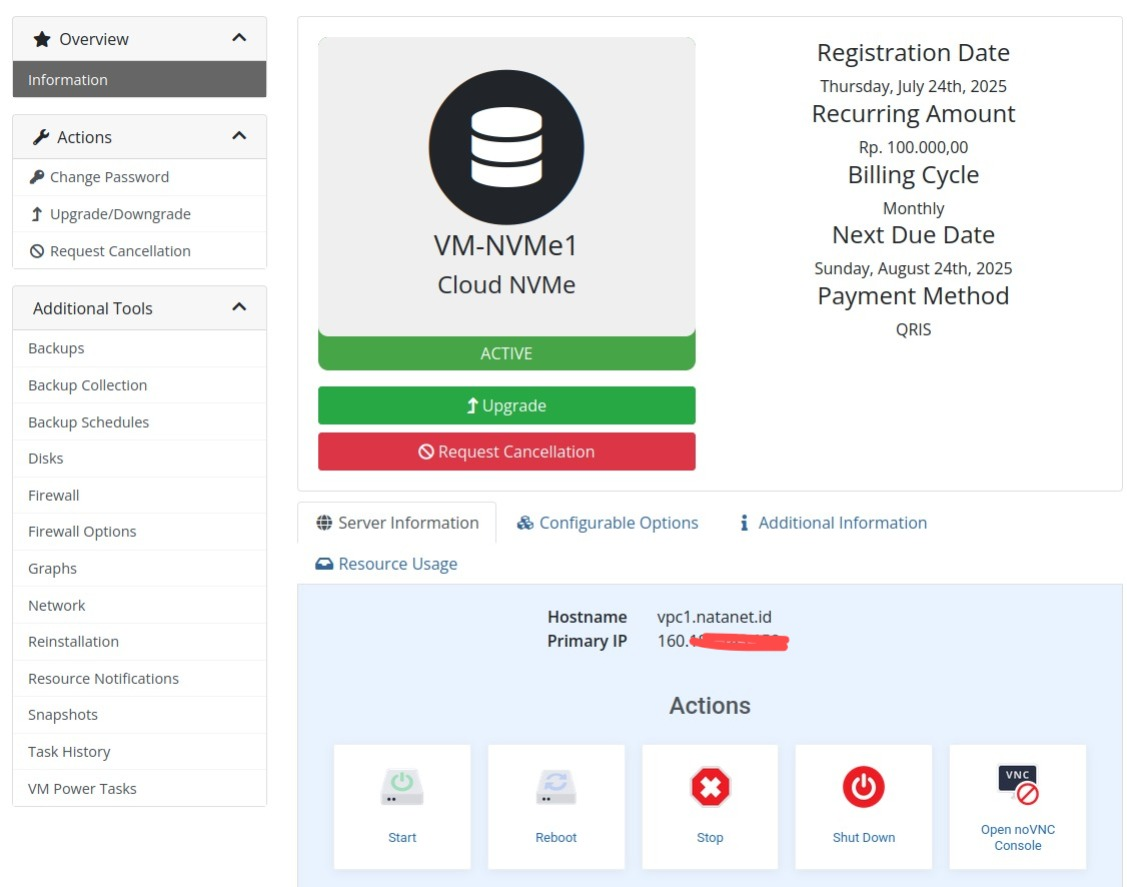Viewport: 1127px width, 887px height.
Task: Click the info icon on Additional Information
Action: (x=744, y=523)
